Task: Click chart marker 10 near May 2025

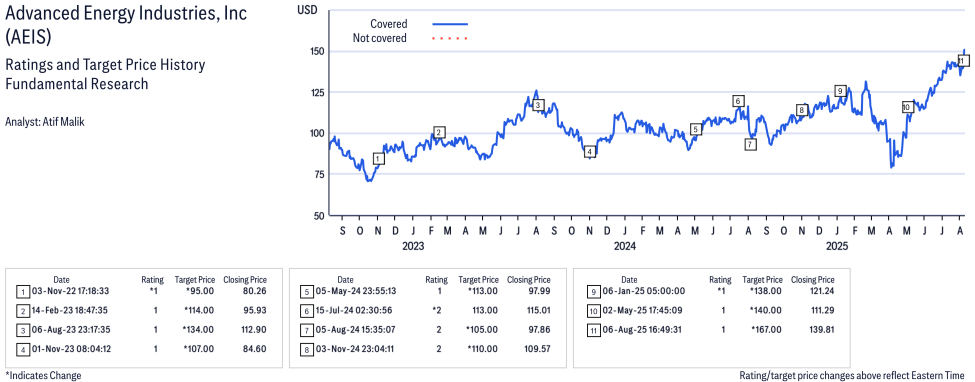Action: click(907, 107)
